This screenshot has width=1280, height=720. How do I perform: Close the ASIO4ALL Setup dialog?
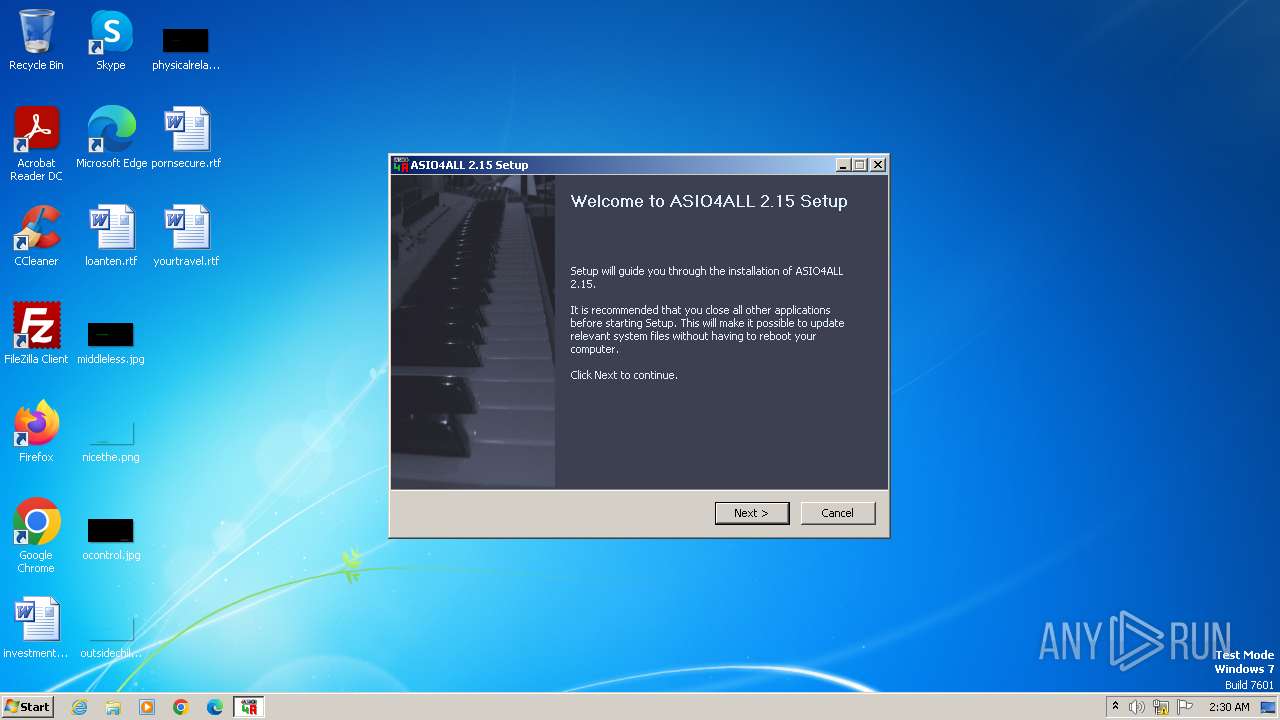pyautogui.click(x=878, y=165)
